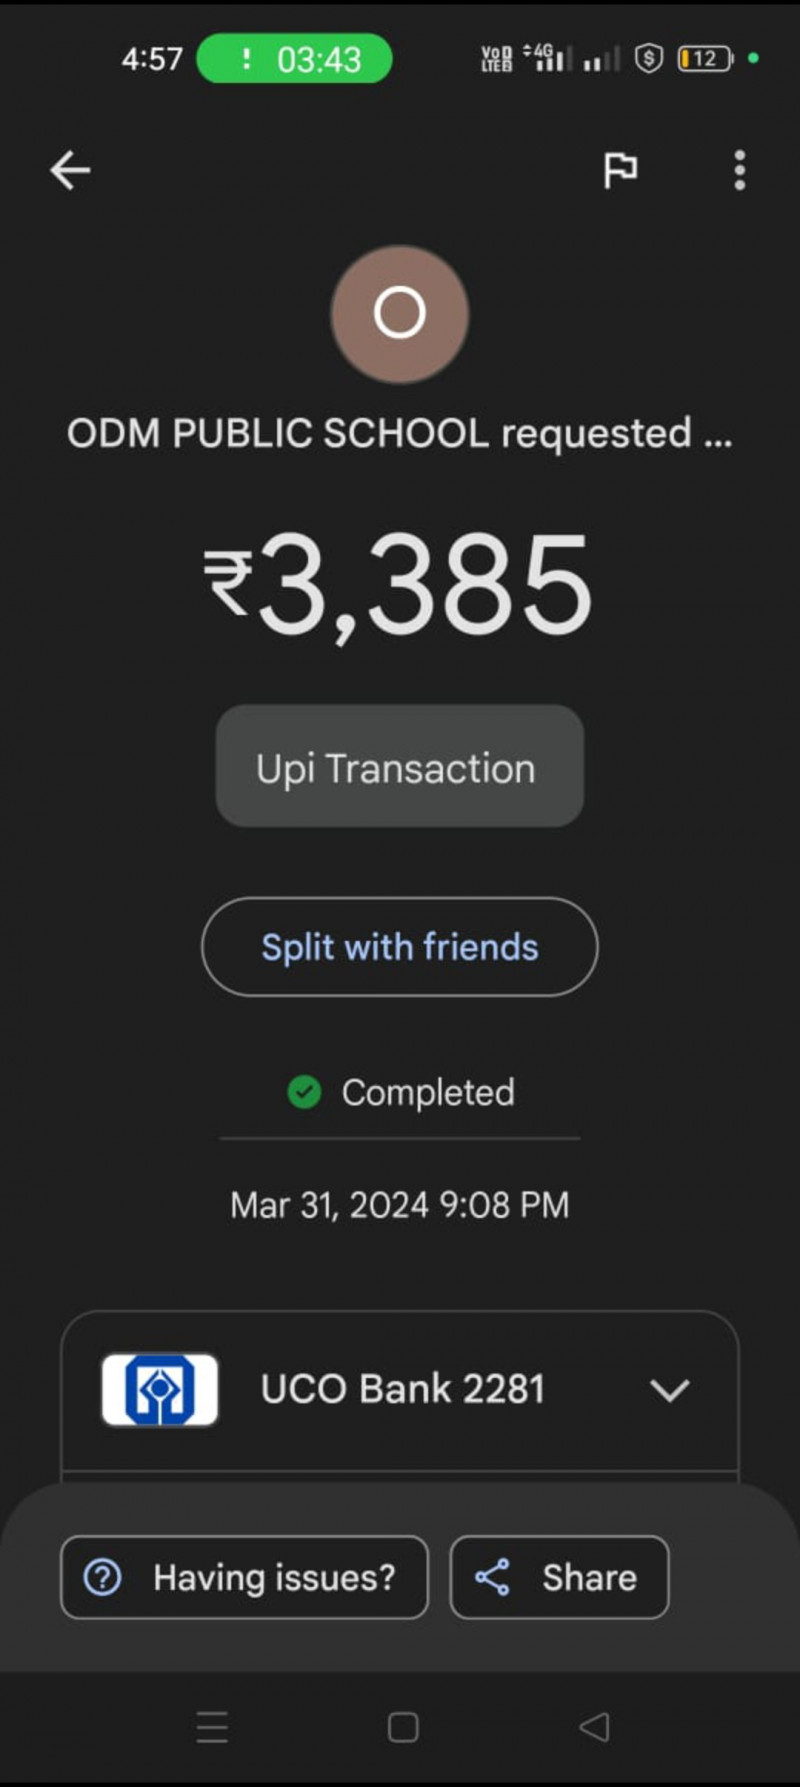The height and width of the screenshot is (1787, 800).
Task: Tap the green Completed checkmark icon
Action: (x=304, y=1092)
